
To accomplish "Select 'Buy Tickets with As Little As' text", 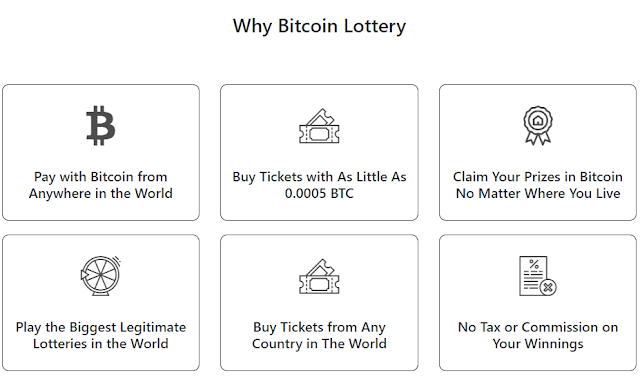I will pos(319,177).
